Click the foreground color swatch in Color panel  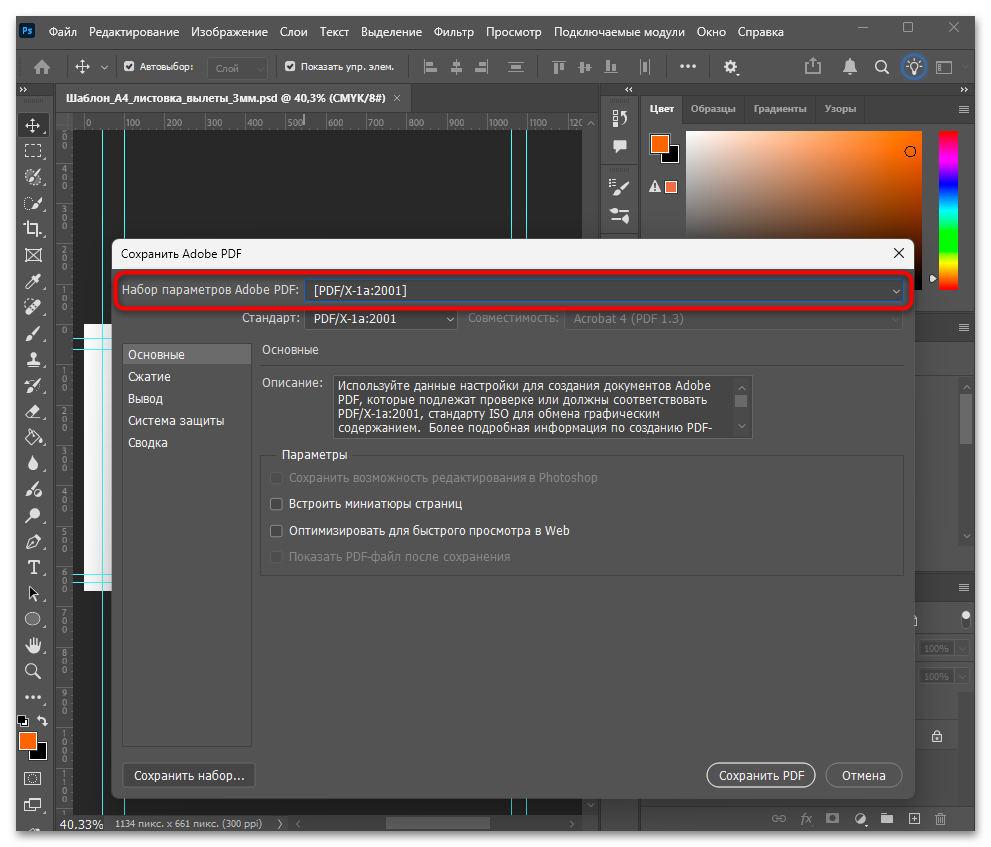[660, 143]
